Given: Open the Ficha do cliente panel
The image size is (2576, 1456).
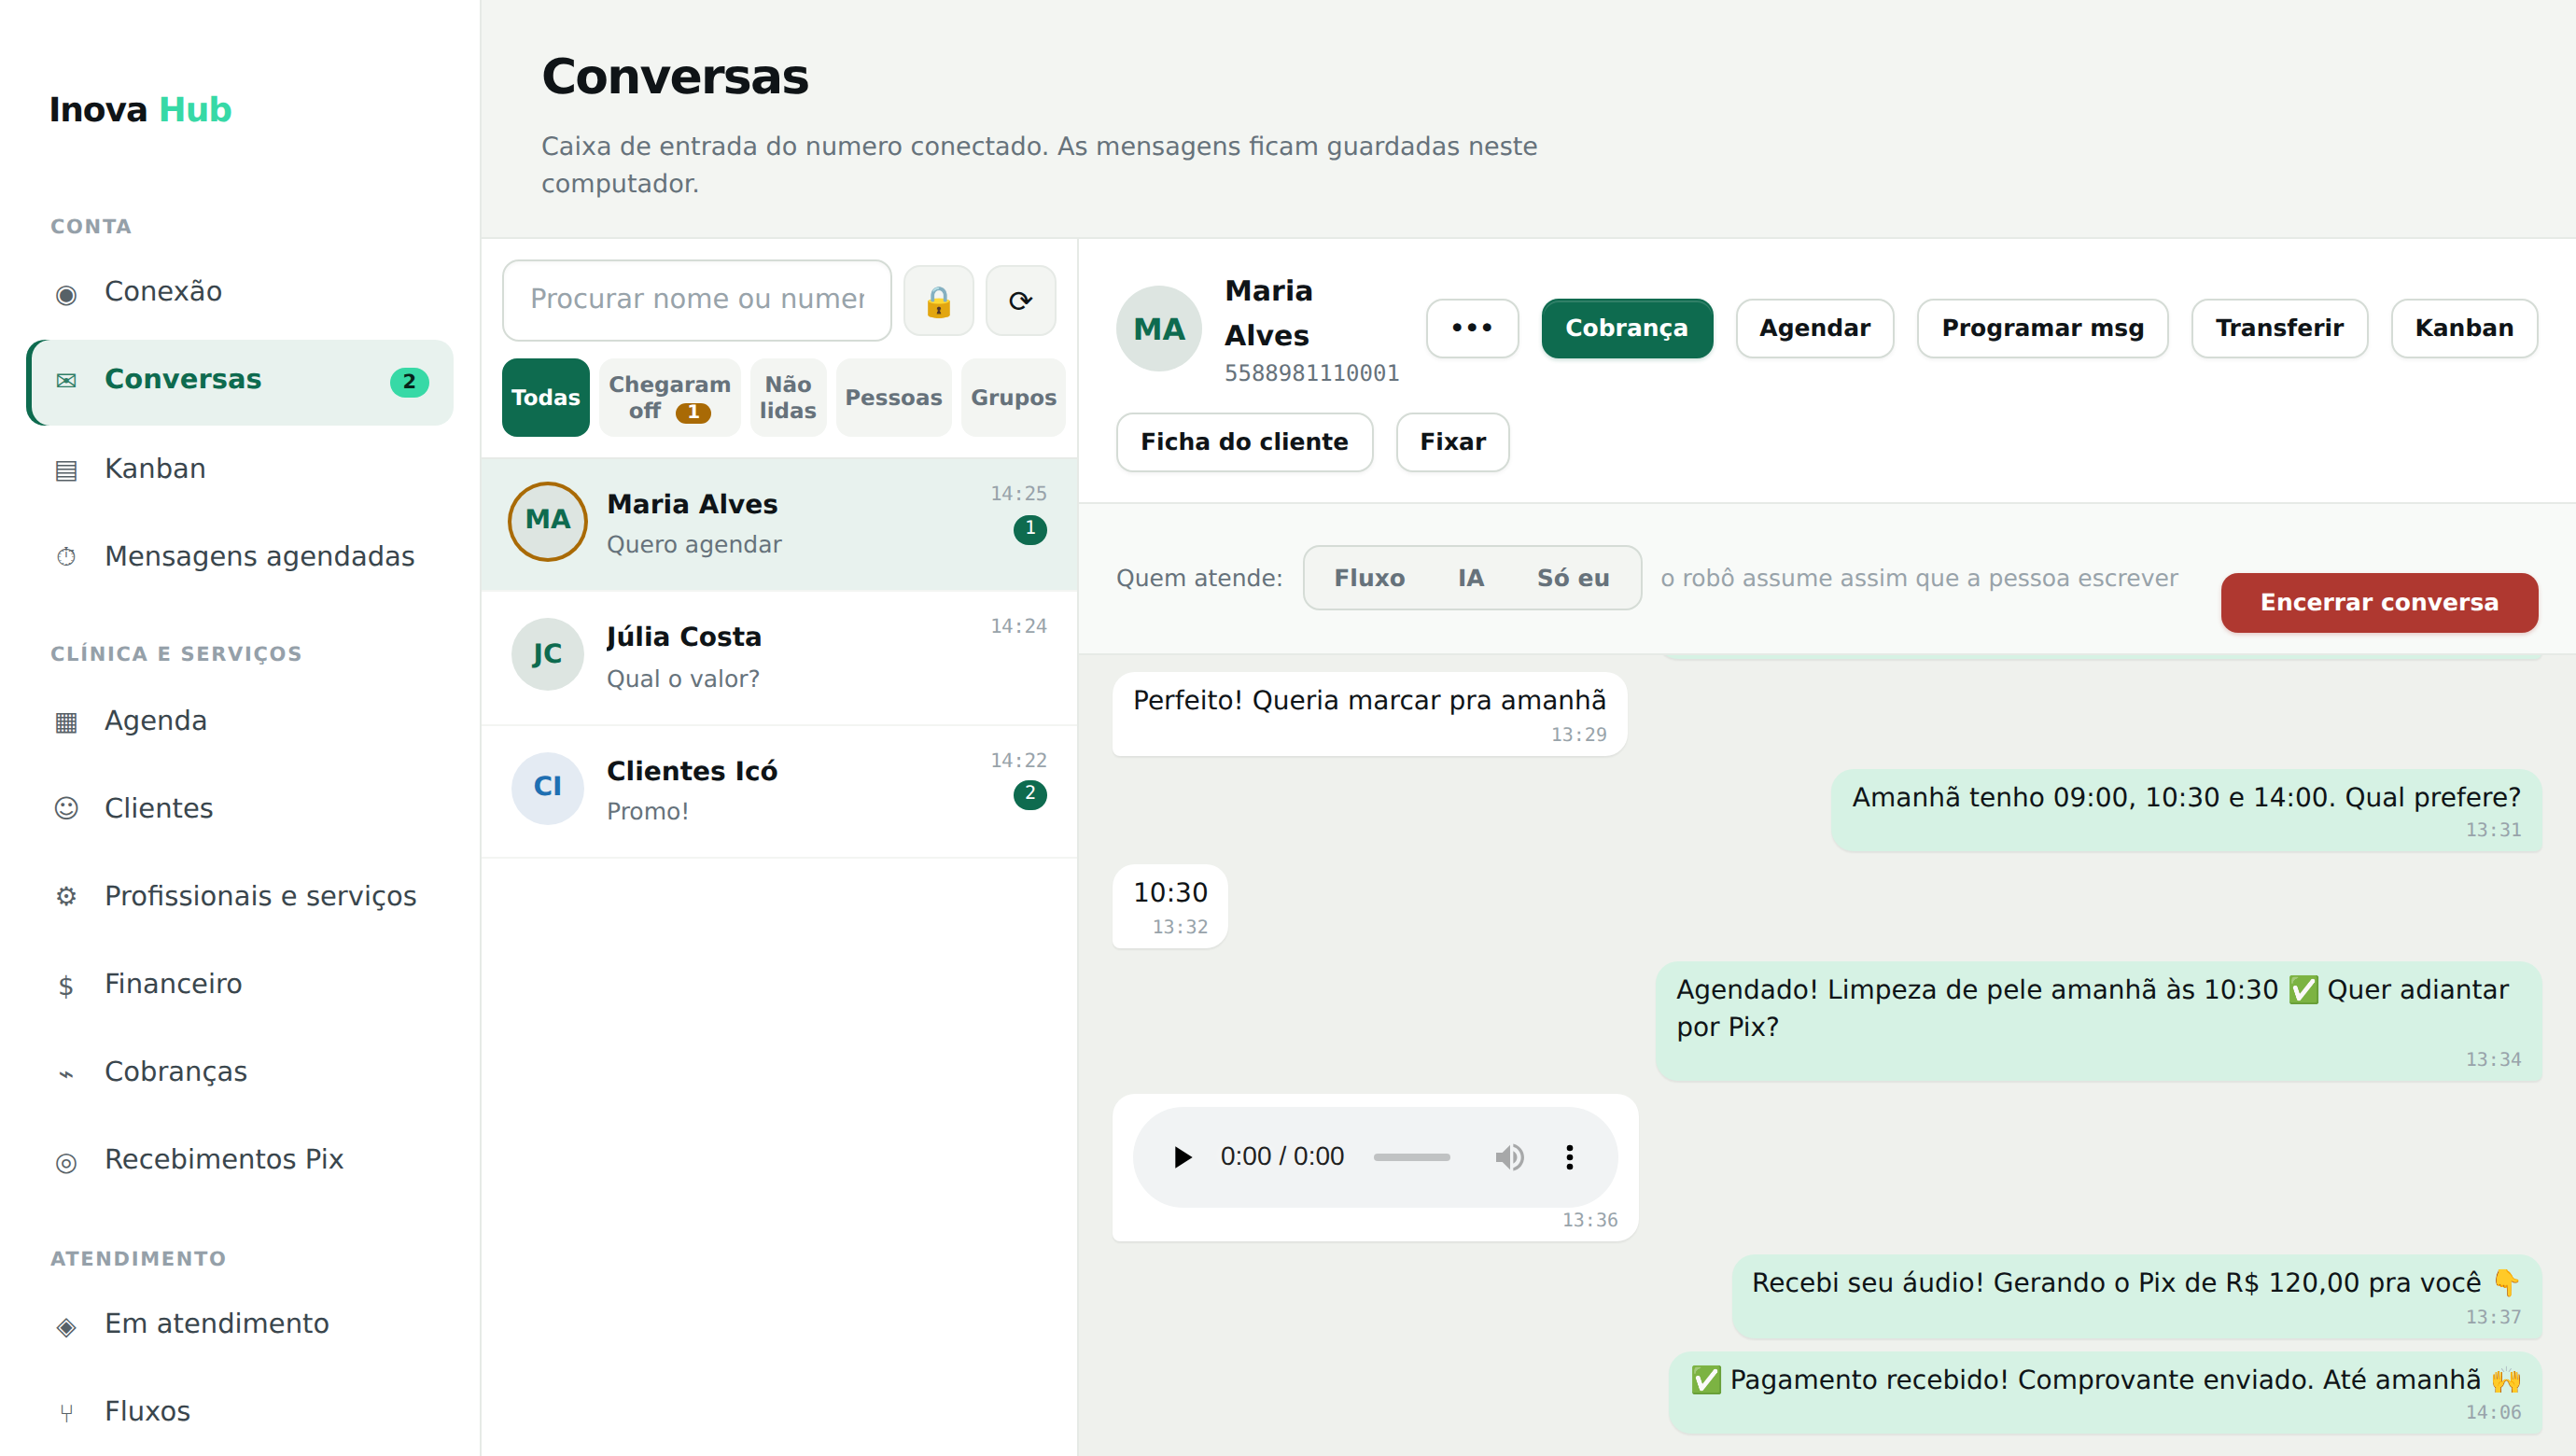Looking at the screenshot, I should tap(1244, 442).
